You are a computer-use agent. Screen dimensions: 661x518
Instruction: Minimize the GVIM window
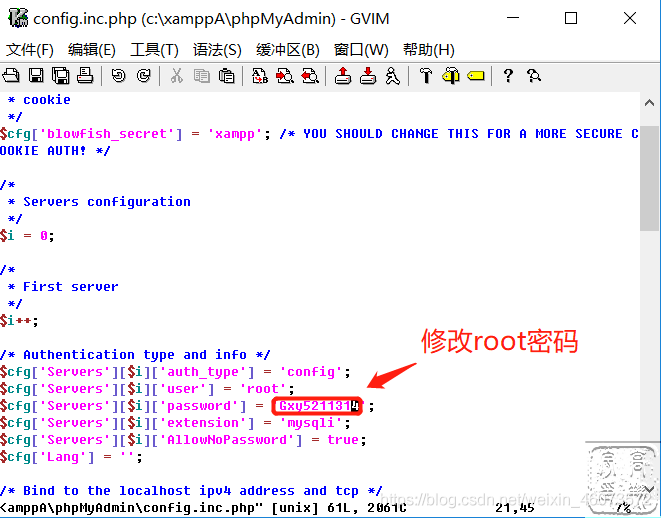point(513,18)
